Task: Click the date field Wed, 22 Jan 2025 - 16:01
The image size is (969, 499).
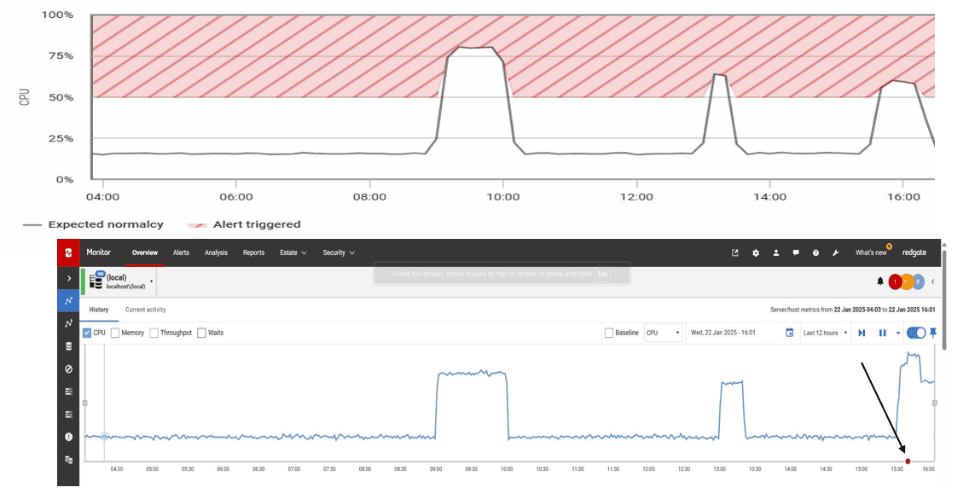Action: [723, 333]
